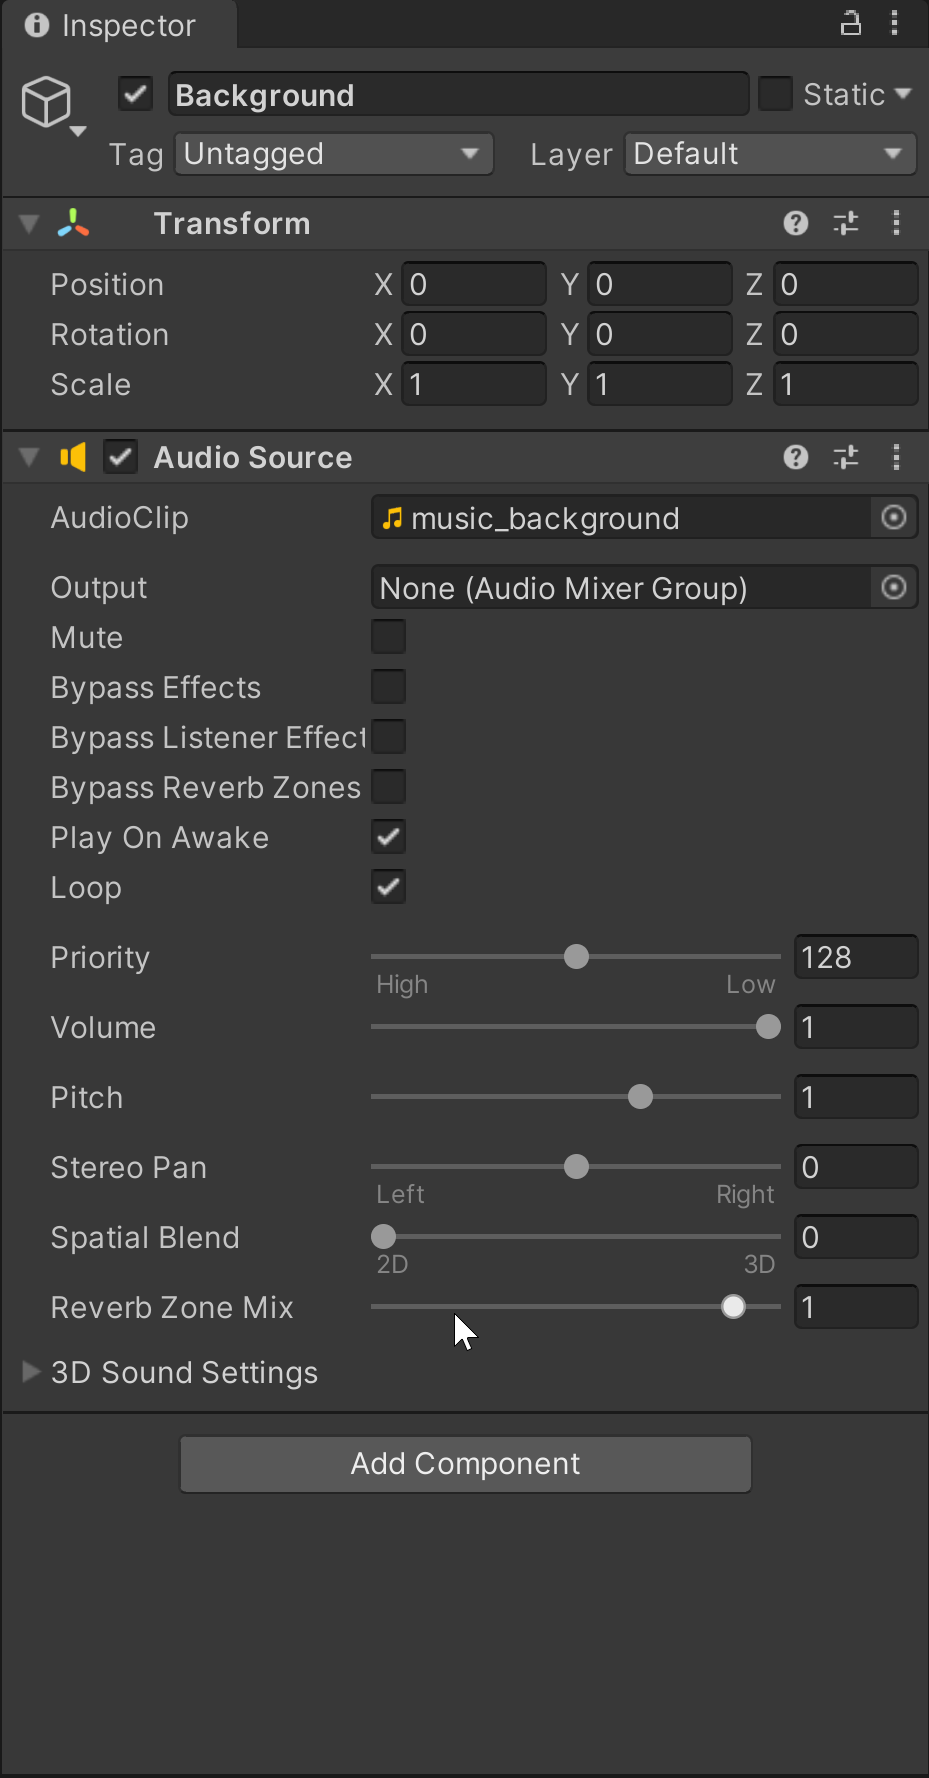Open the Layer dropdown showing Default
The image size is (929, 1778).
pyautogui.click(x=770, y=154)
